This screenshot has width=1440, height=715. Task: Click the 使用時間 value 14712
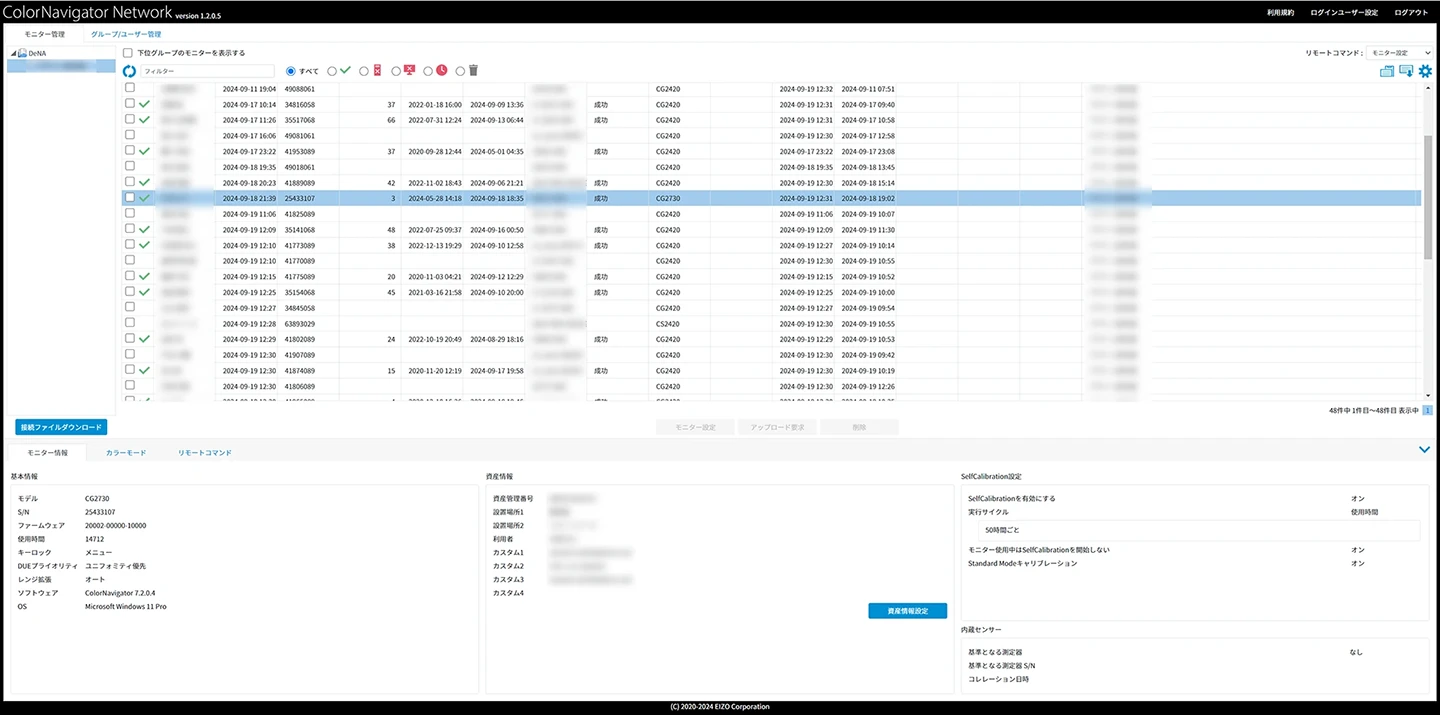tap(94, 538)
